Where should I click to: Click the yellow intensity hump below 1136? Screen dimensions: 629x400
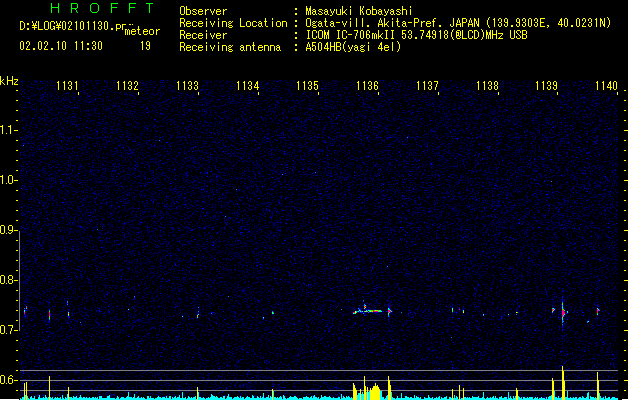[375, 391]
